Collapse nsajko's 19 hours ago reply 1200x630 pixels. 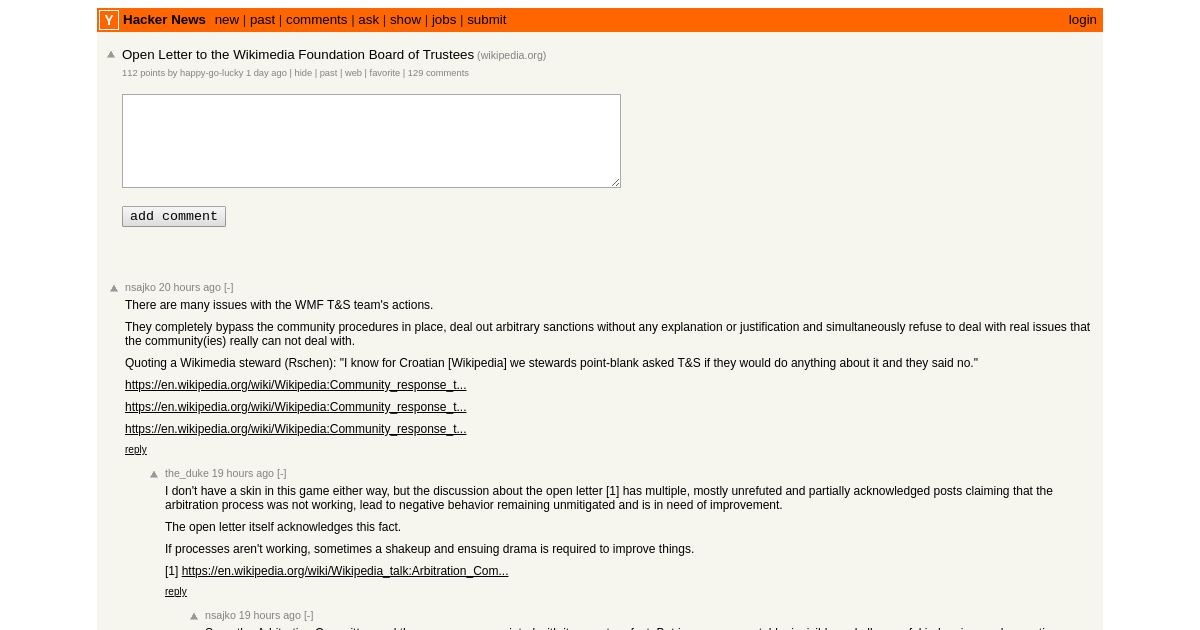(x=309, y=615)
